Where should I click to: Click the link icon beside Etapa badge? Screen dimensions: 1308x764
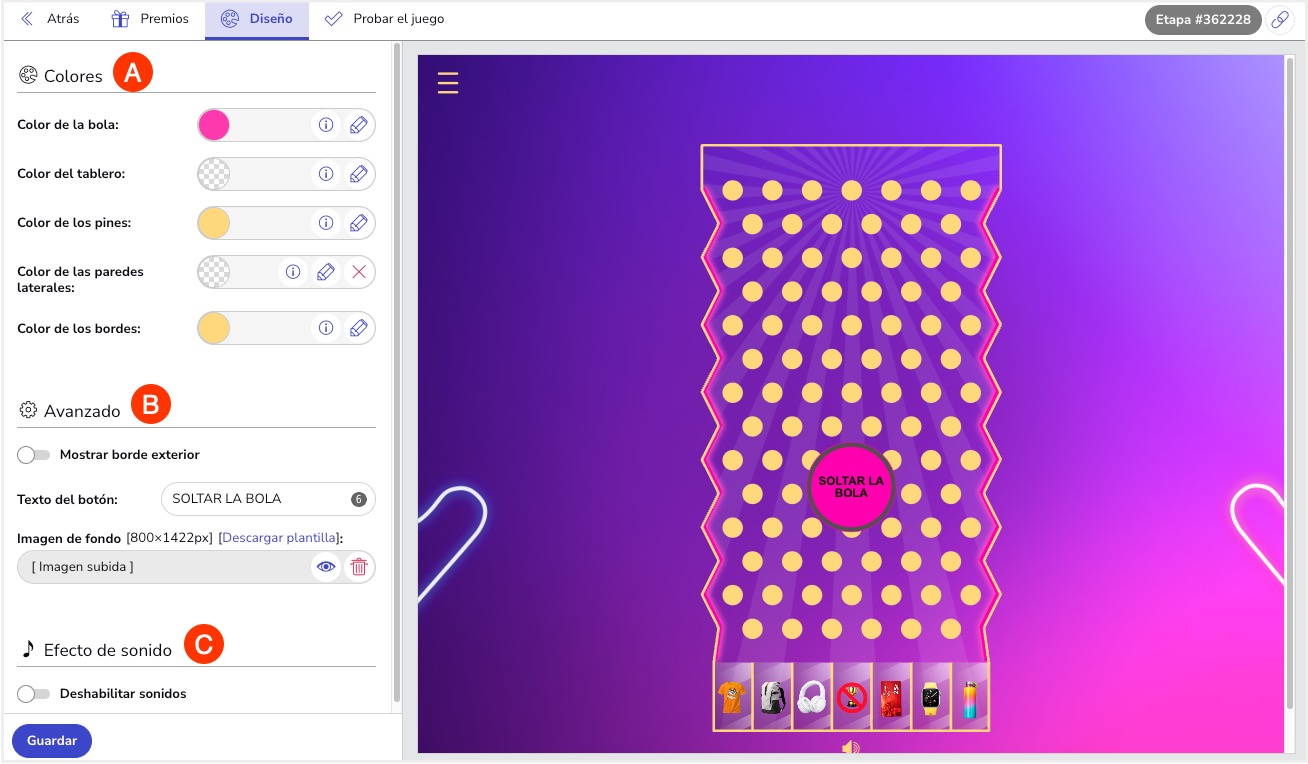click(x=1279, y=20)
